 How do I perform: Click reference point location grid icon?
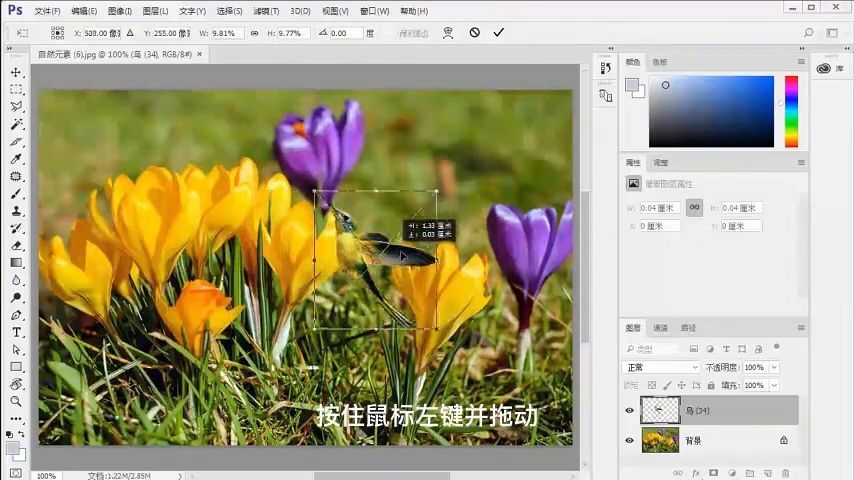click(x=57, y=33)
